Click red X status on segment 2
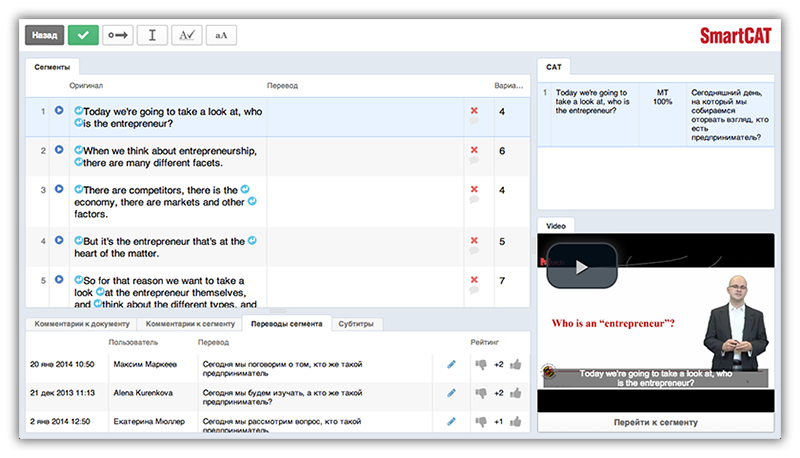800x458 pixels. (474, 149)
